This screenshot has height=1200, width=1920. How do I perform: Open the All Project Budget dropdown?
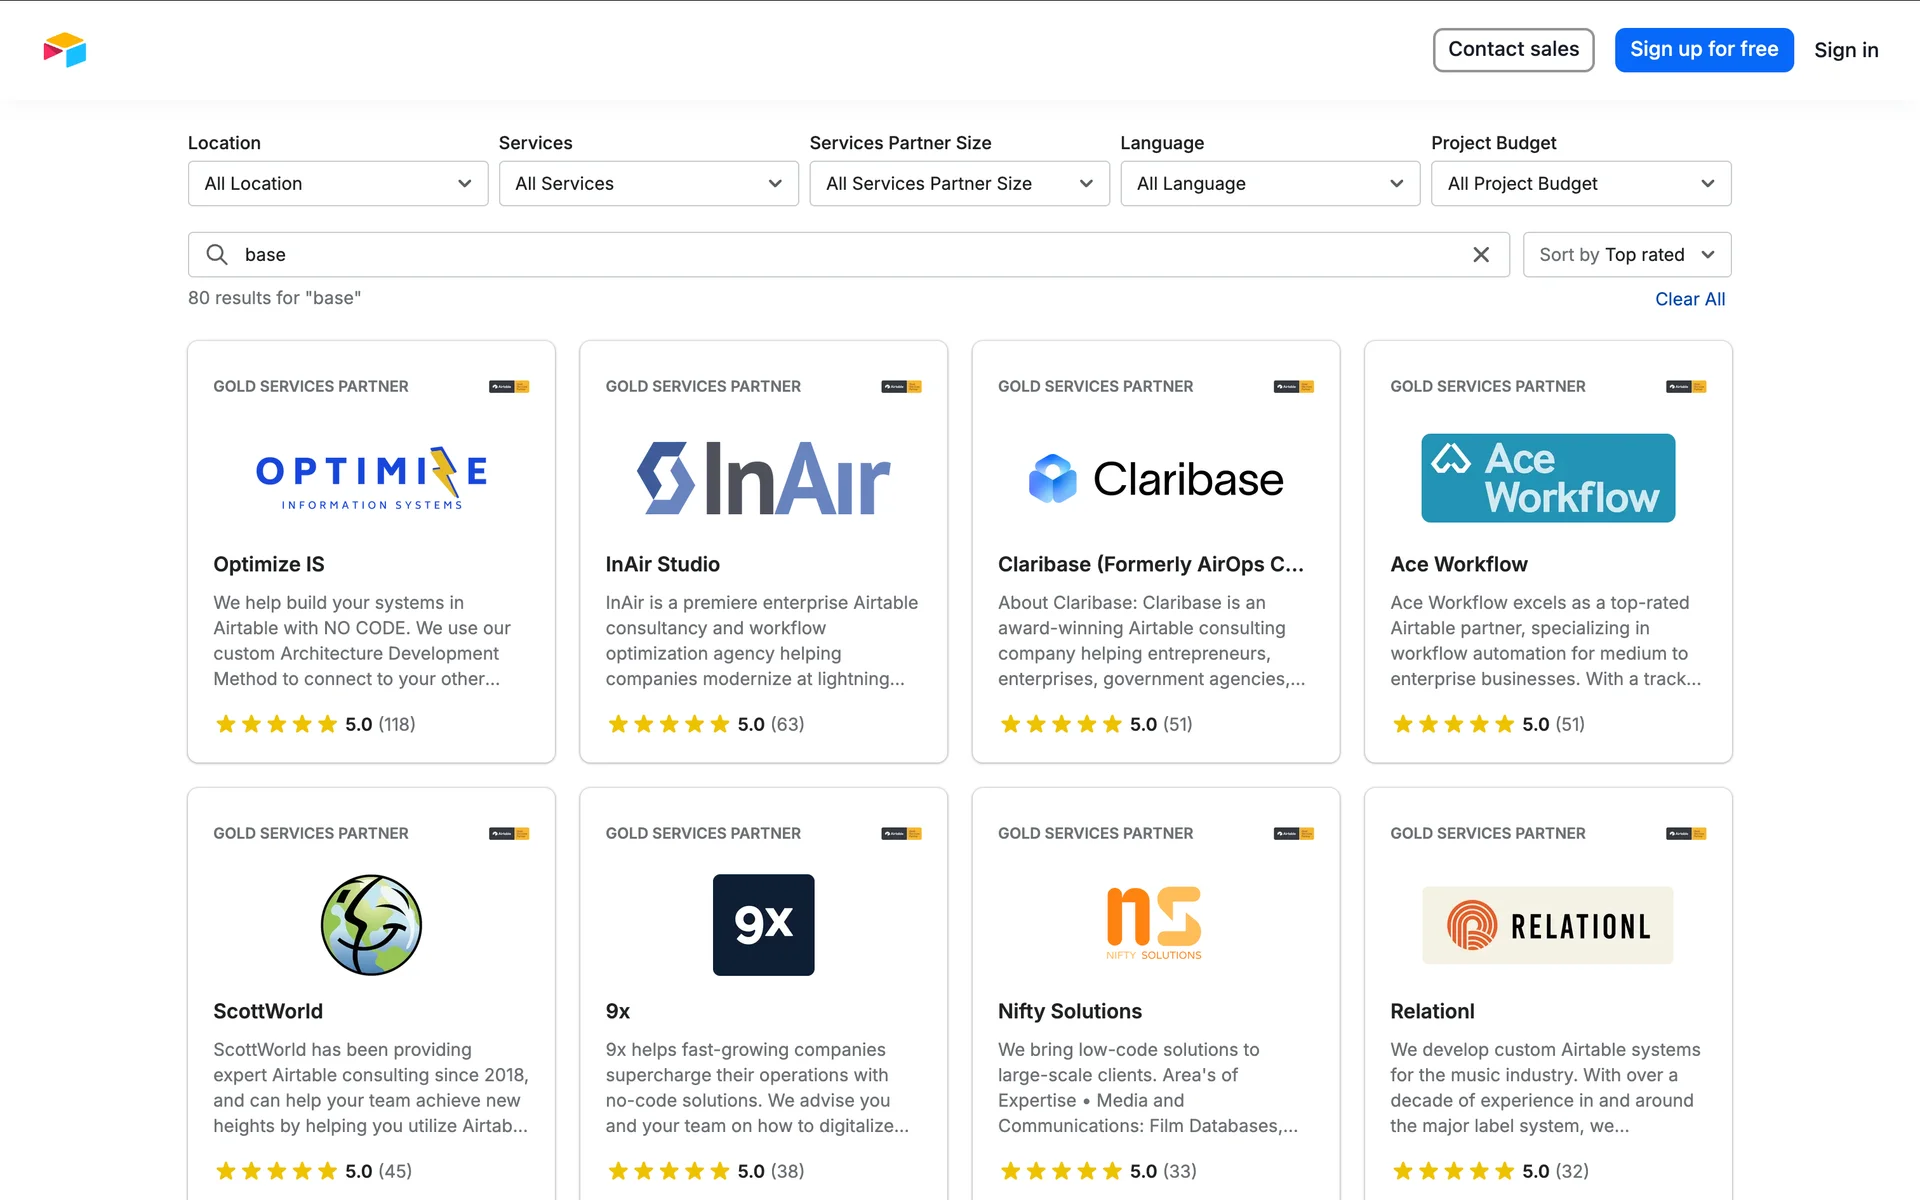point(1580,184)
